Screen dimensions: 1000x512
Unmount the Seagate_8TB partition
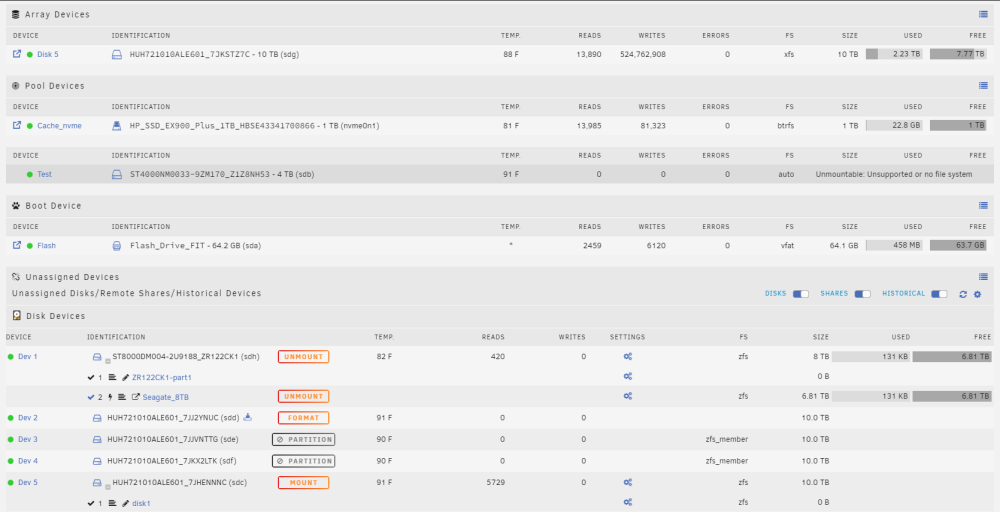click(304, 397)
